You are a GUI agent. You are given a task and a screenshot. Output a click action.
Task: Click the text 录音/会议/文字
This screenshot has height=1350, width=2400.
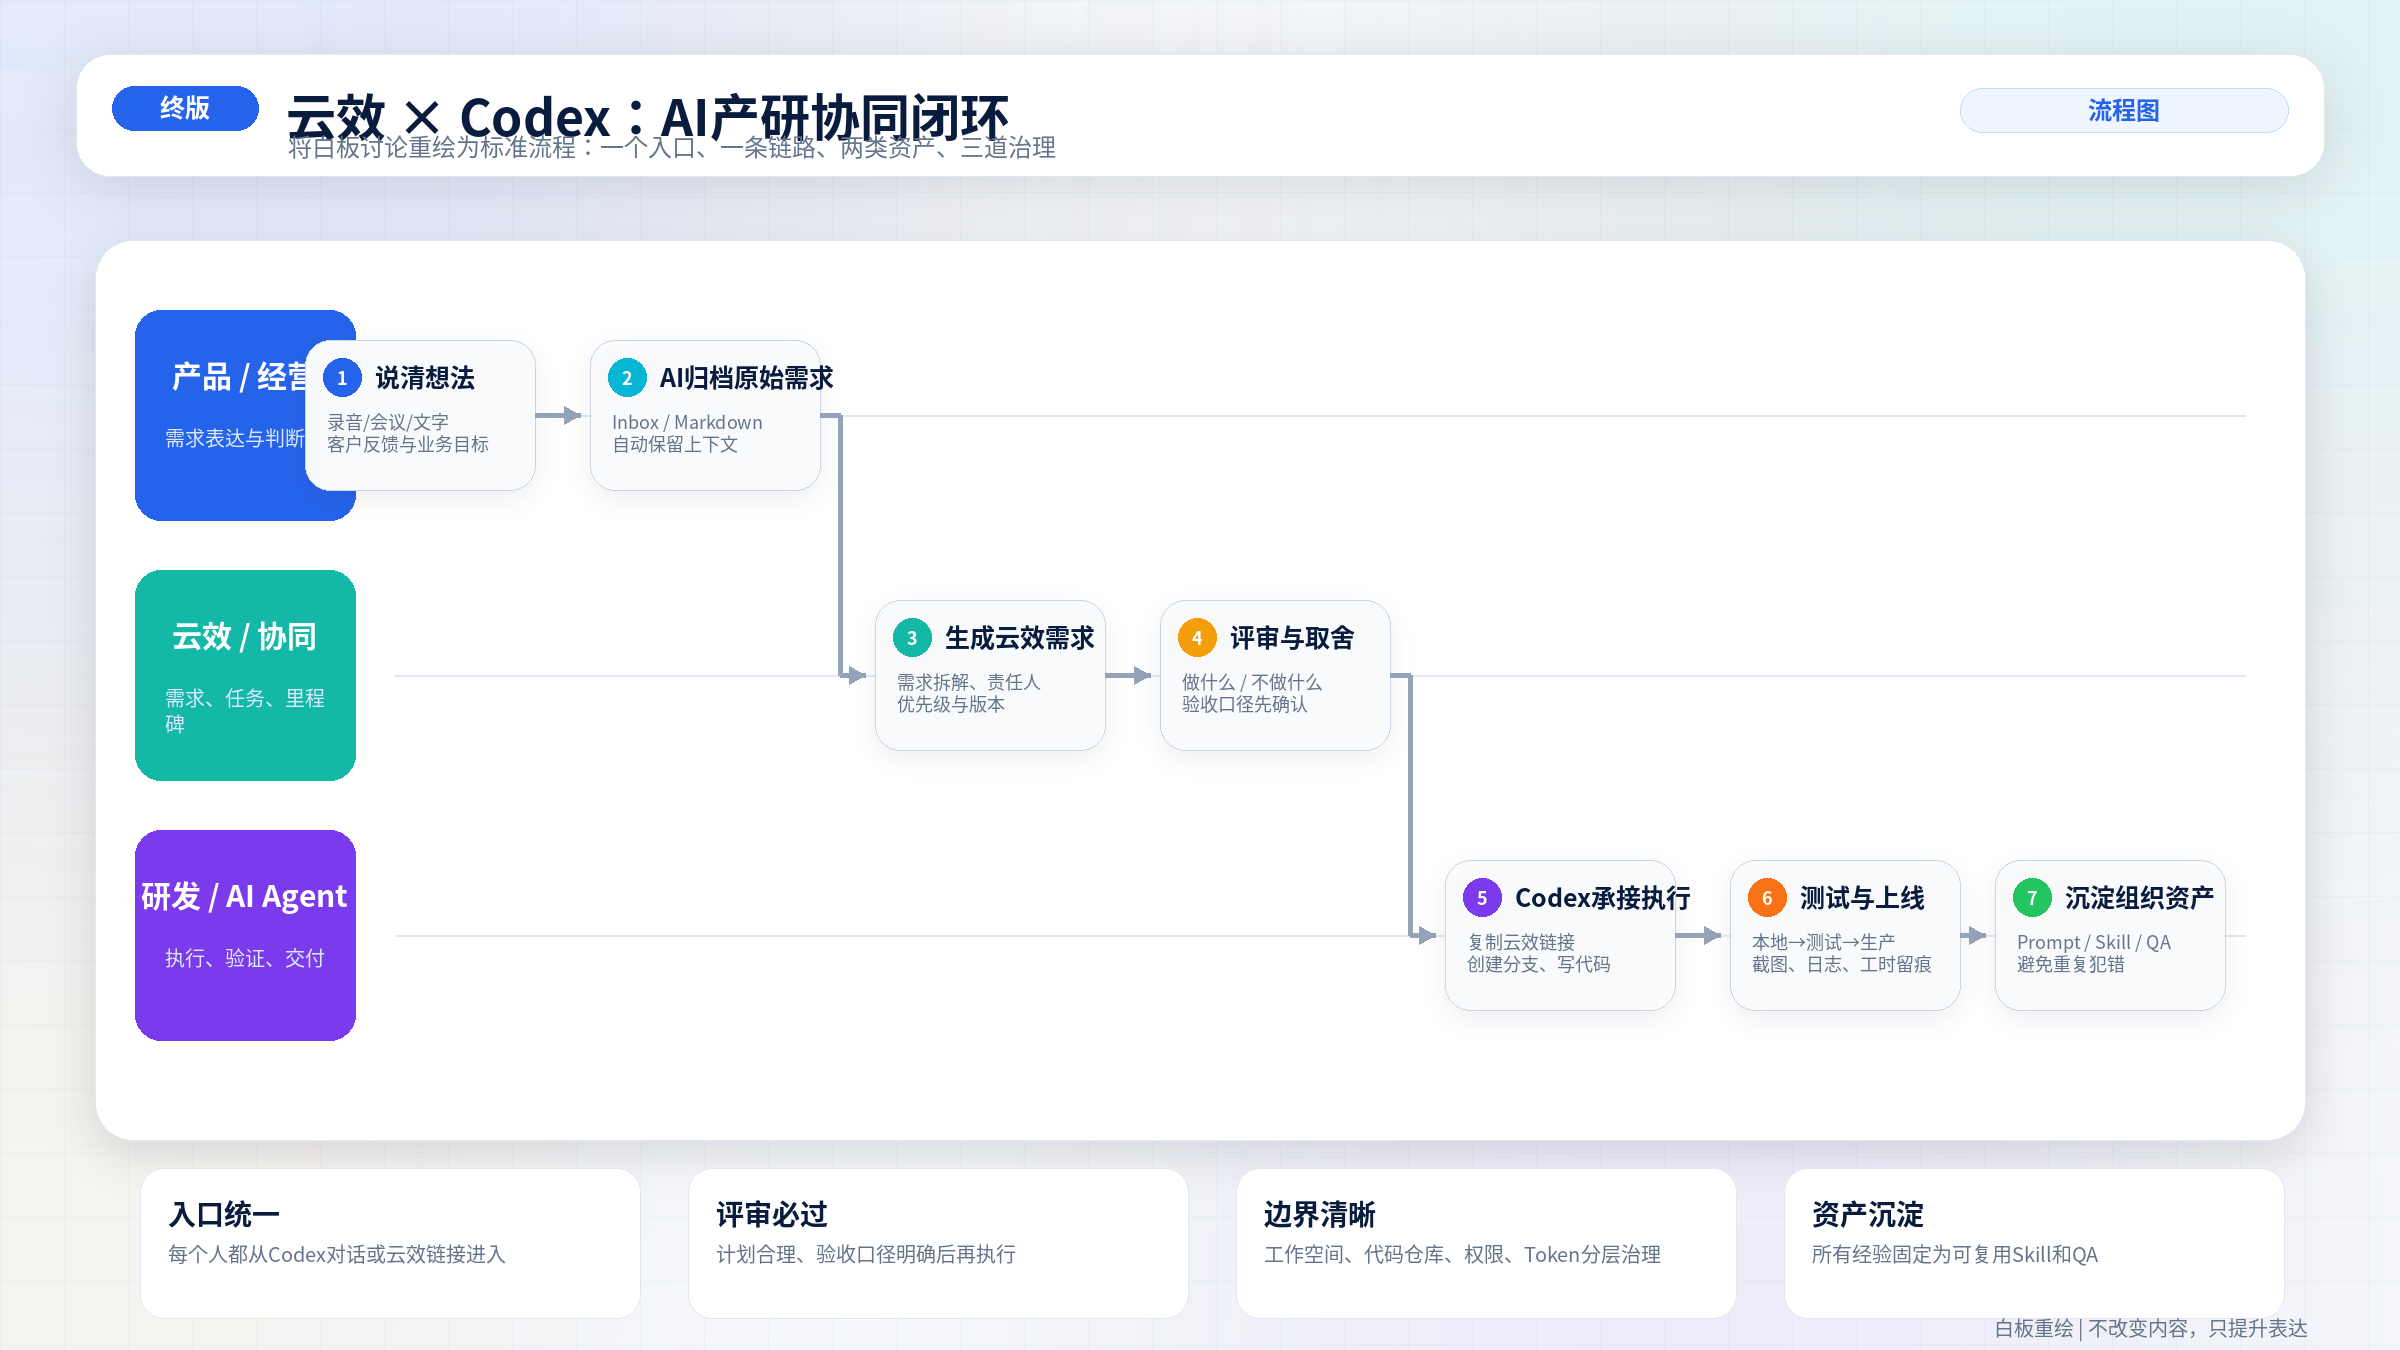[388, 422]
